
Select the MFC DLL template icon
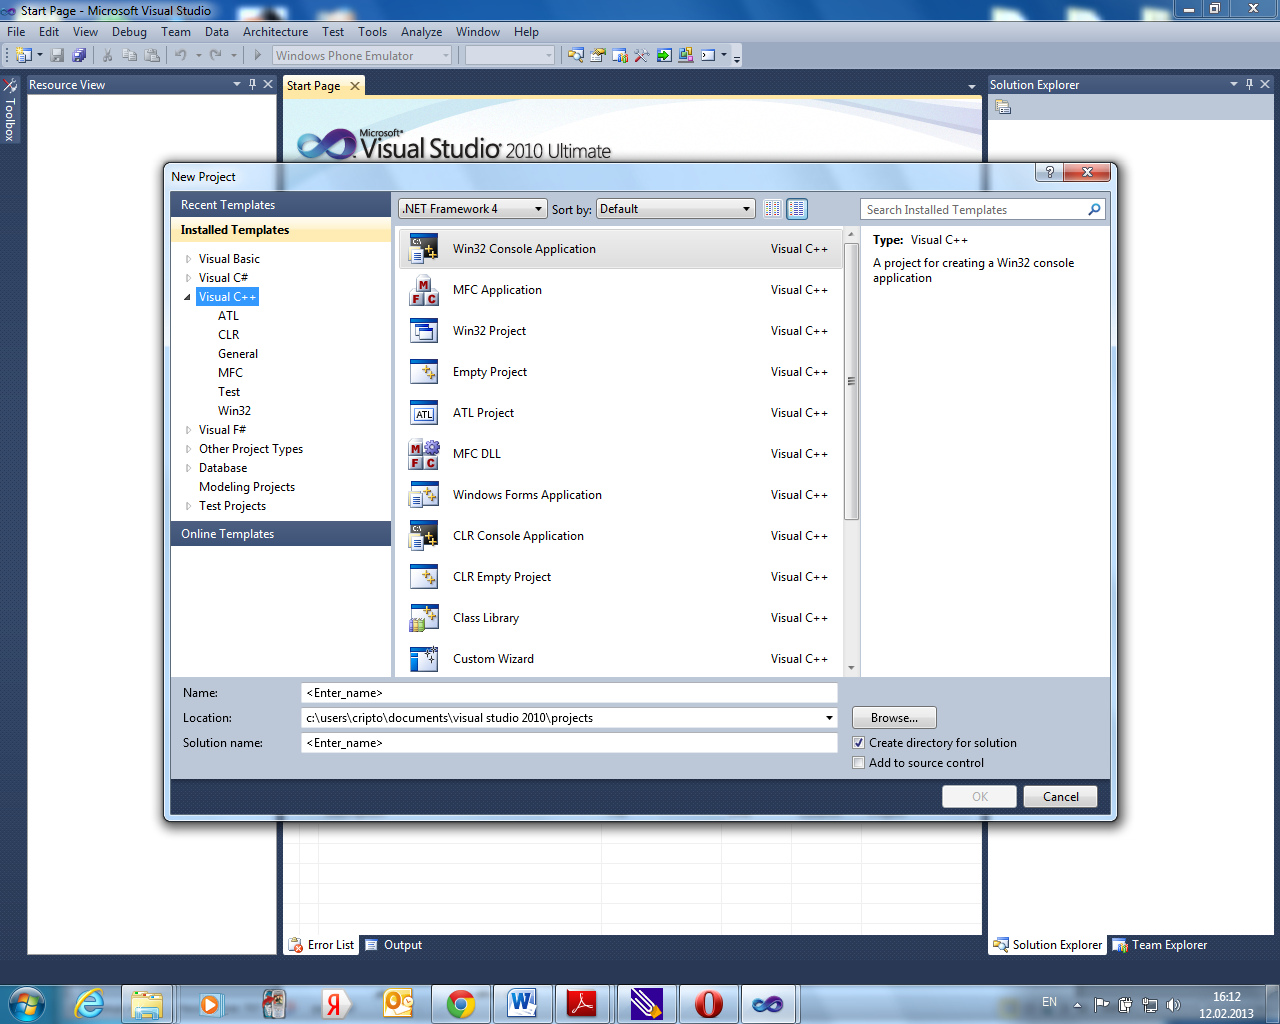point(424,454)
